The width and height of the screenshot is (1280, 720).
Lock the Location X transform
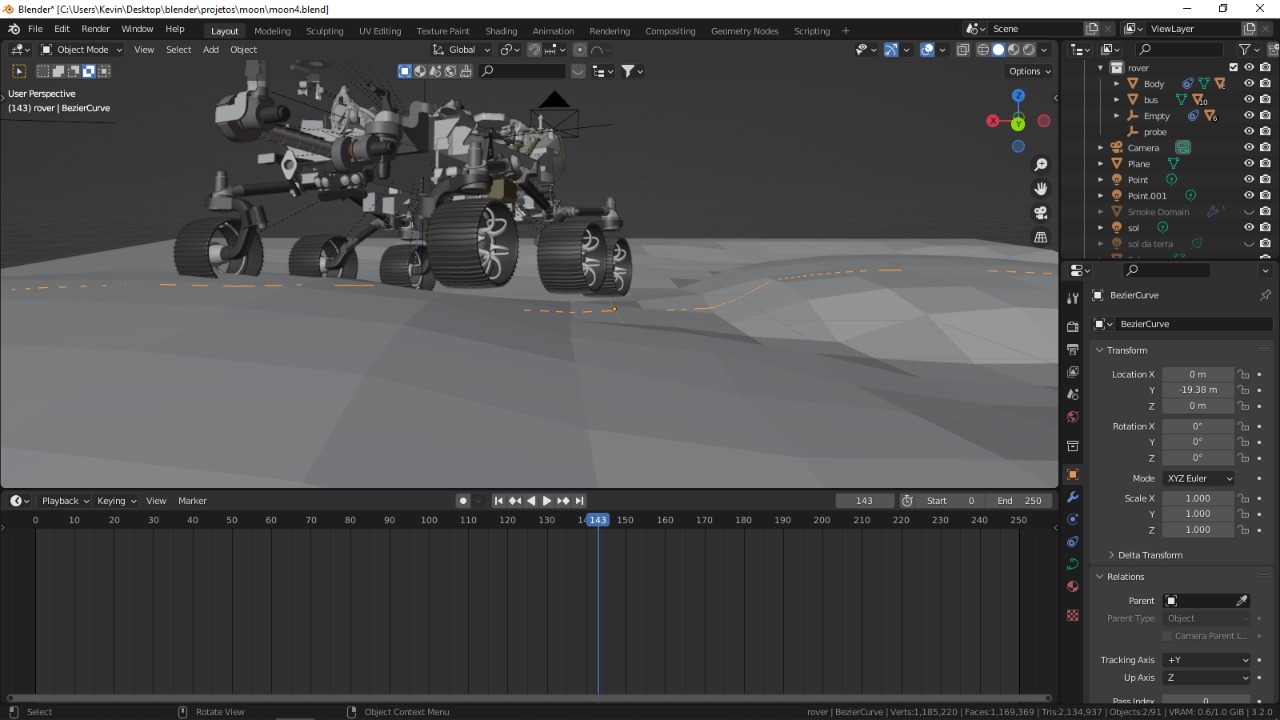[1243, 375]
